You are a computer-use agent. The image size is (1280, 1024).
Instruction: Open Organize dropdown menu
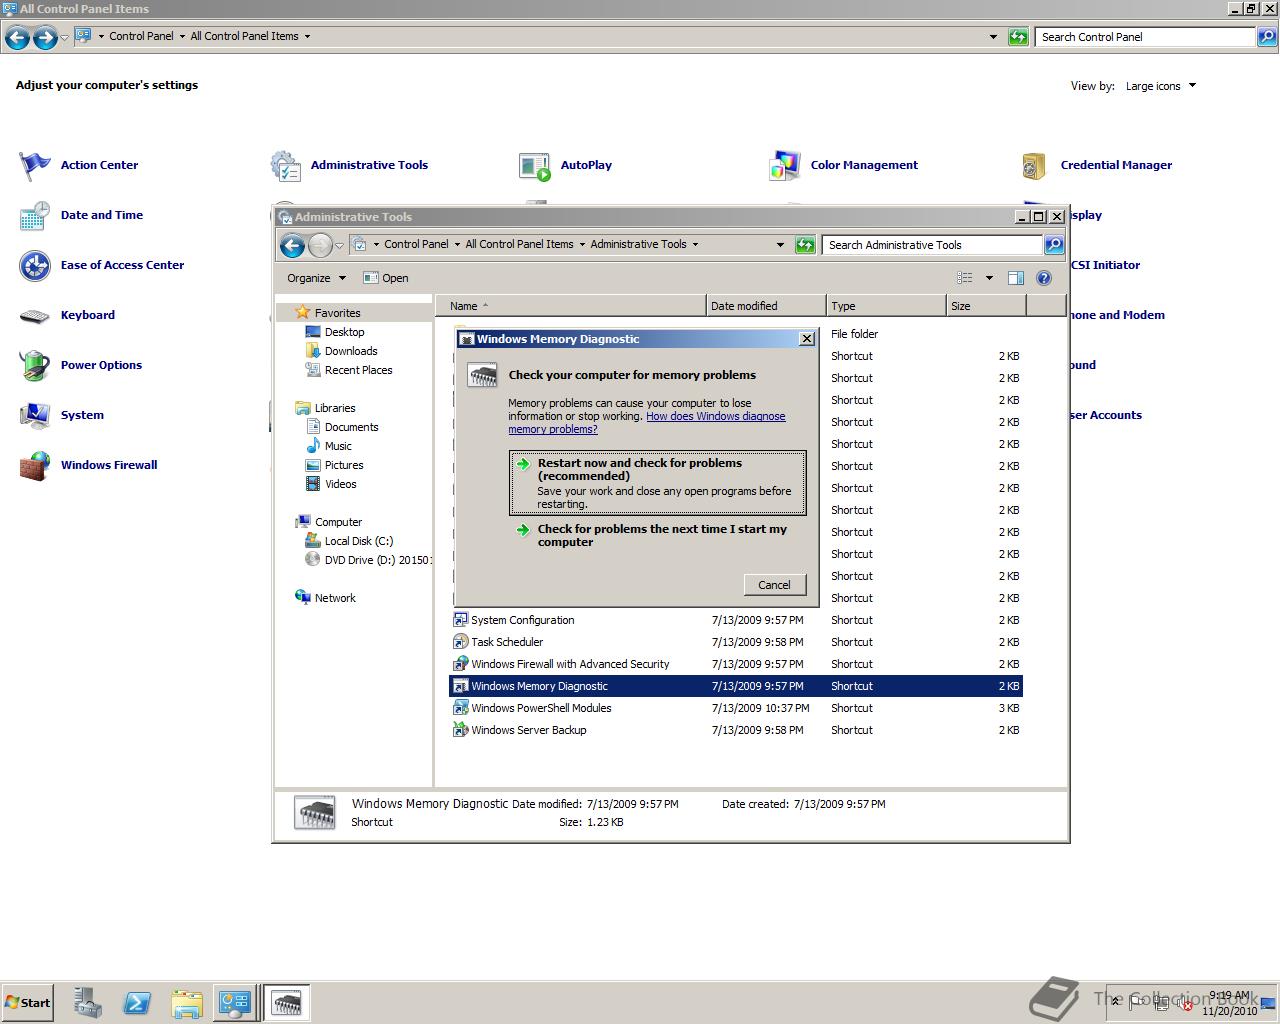(x=316, y=278)
